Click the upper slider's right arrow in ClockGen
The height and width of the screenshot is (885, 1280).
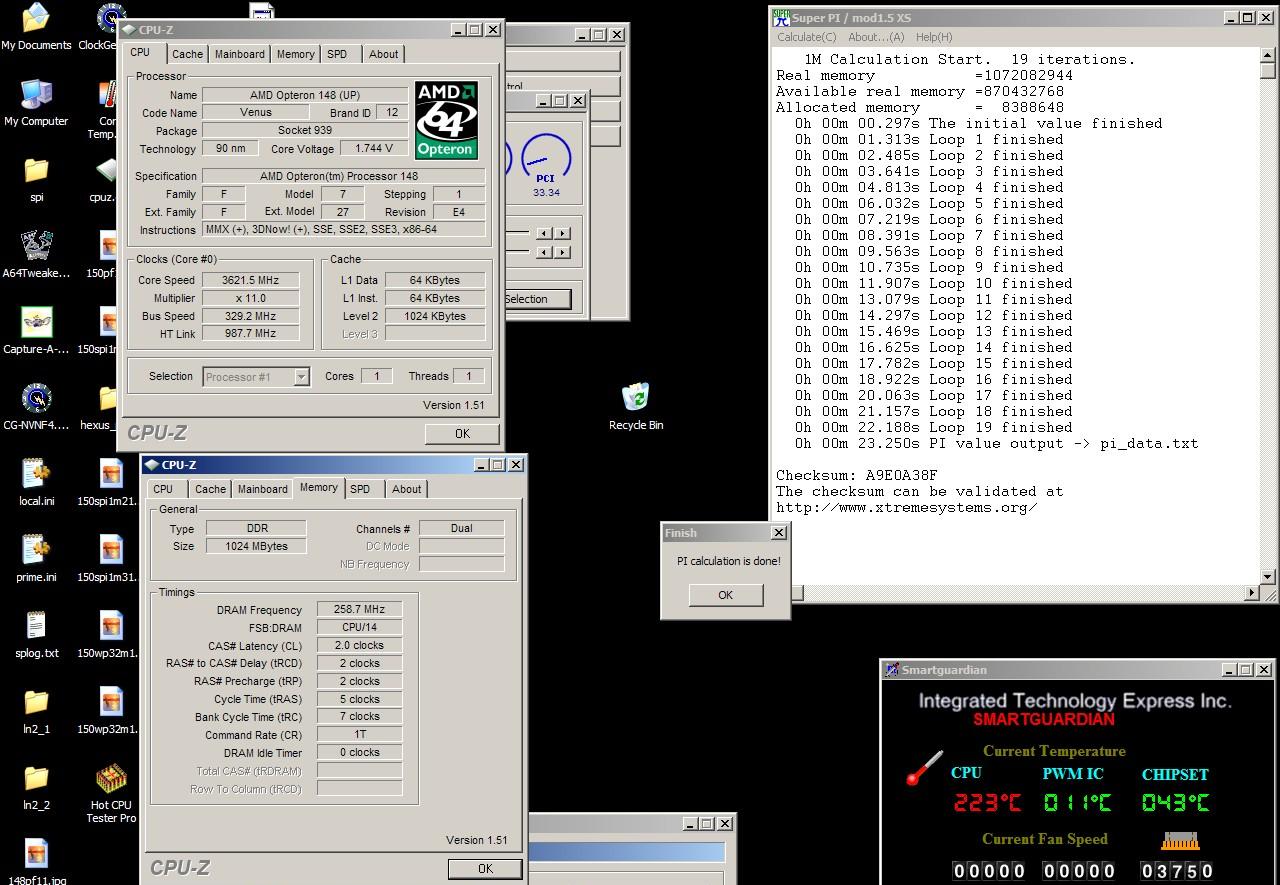[562, 233]
